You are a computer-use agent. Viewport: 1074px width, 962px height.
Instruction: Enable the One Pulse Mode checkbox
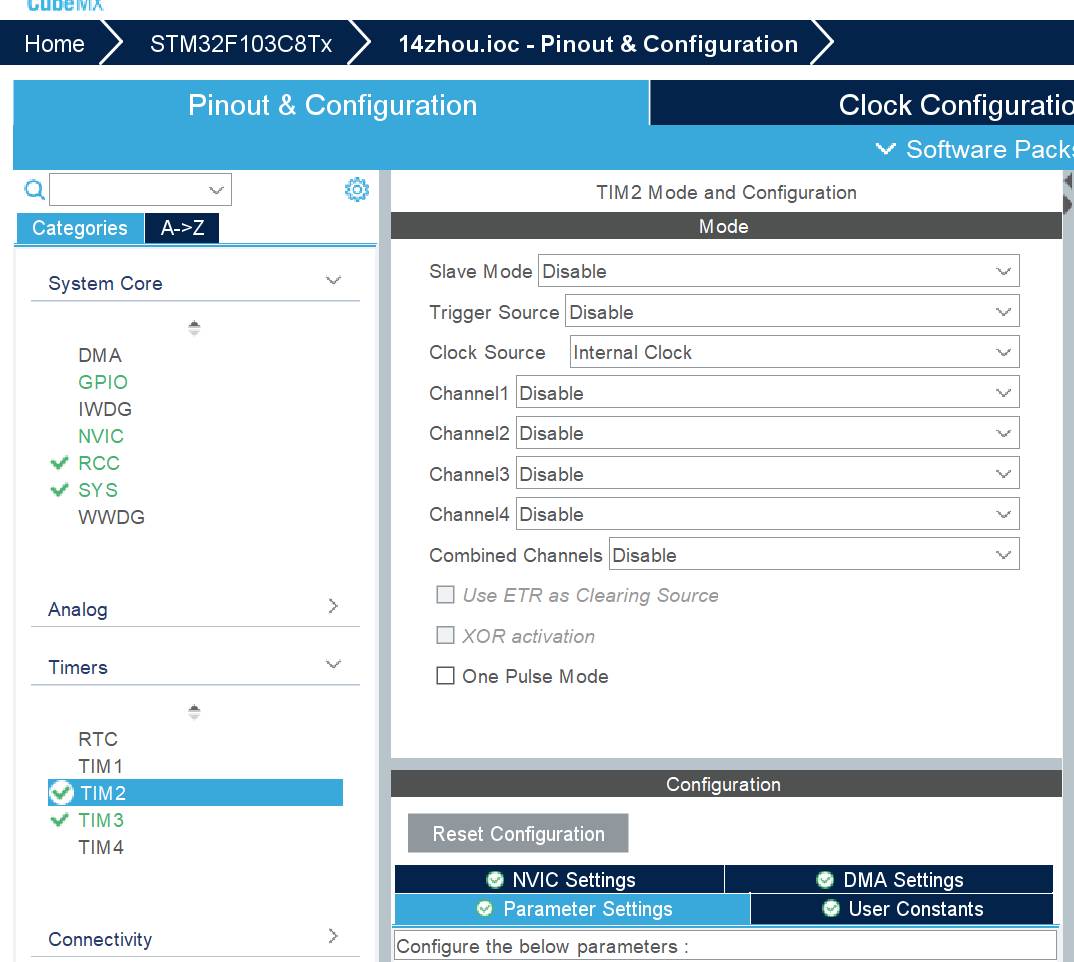(x=445, y=676)
